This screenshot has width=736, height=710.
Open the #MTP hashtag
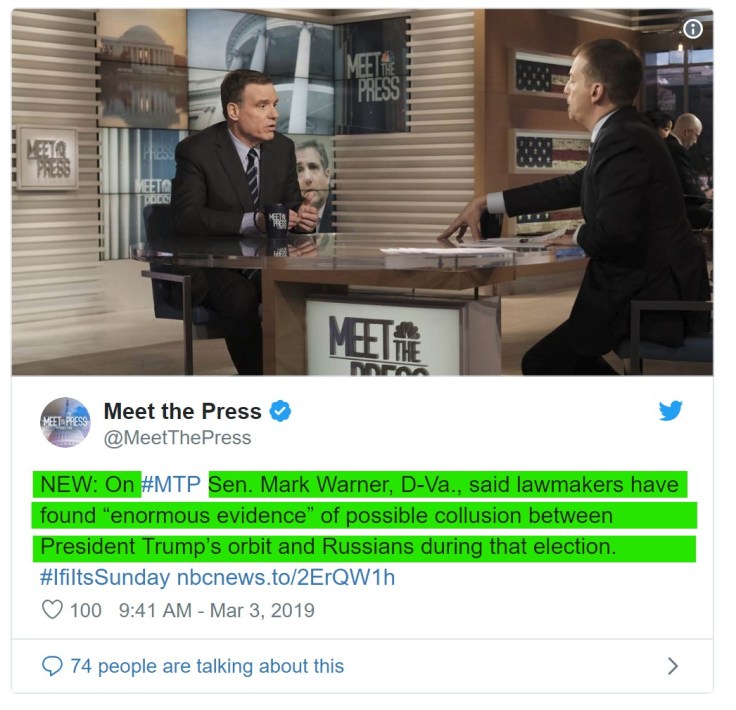(171, 484)
